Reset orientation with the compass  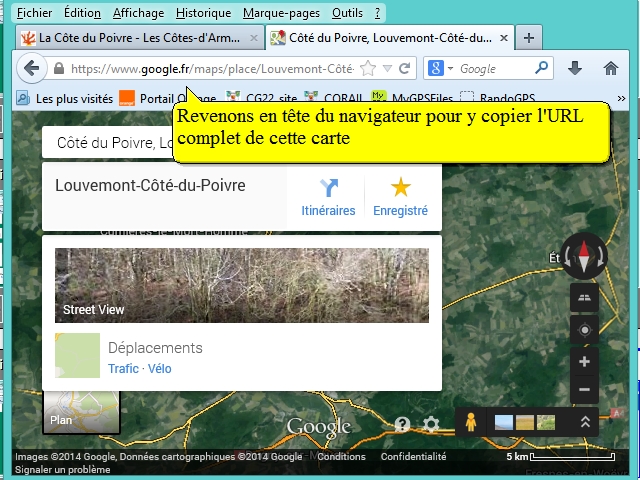pos(584,256)
